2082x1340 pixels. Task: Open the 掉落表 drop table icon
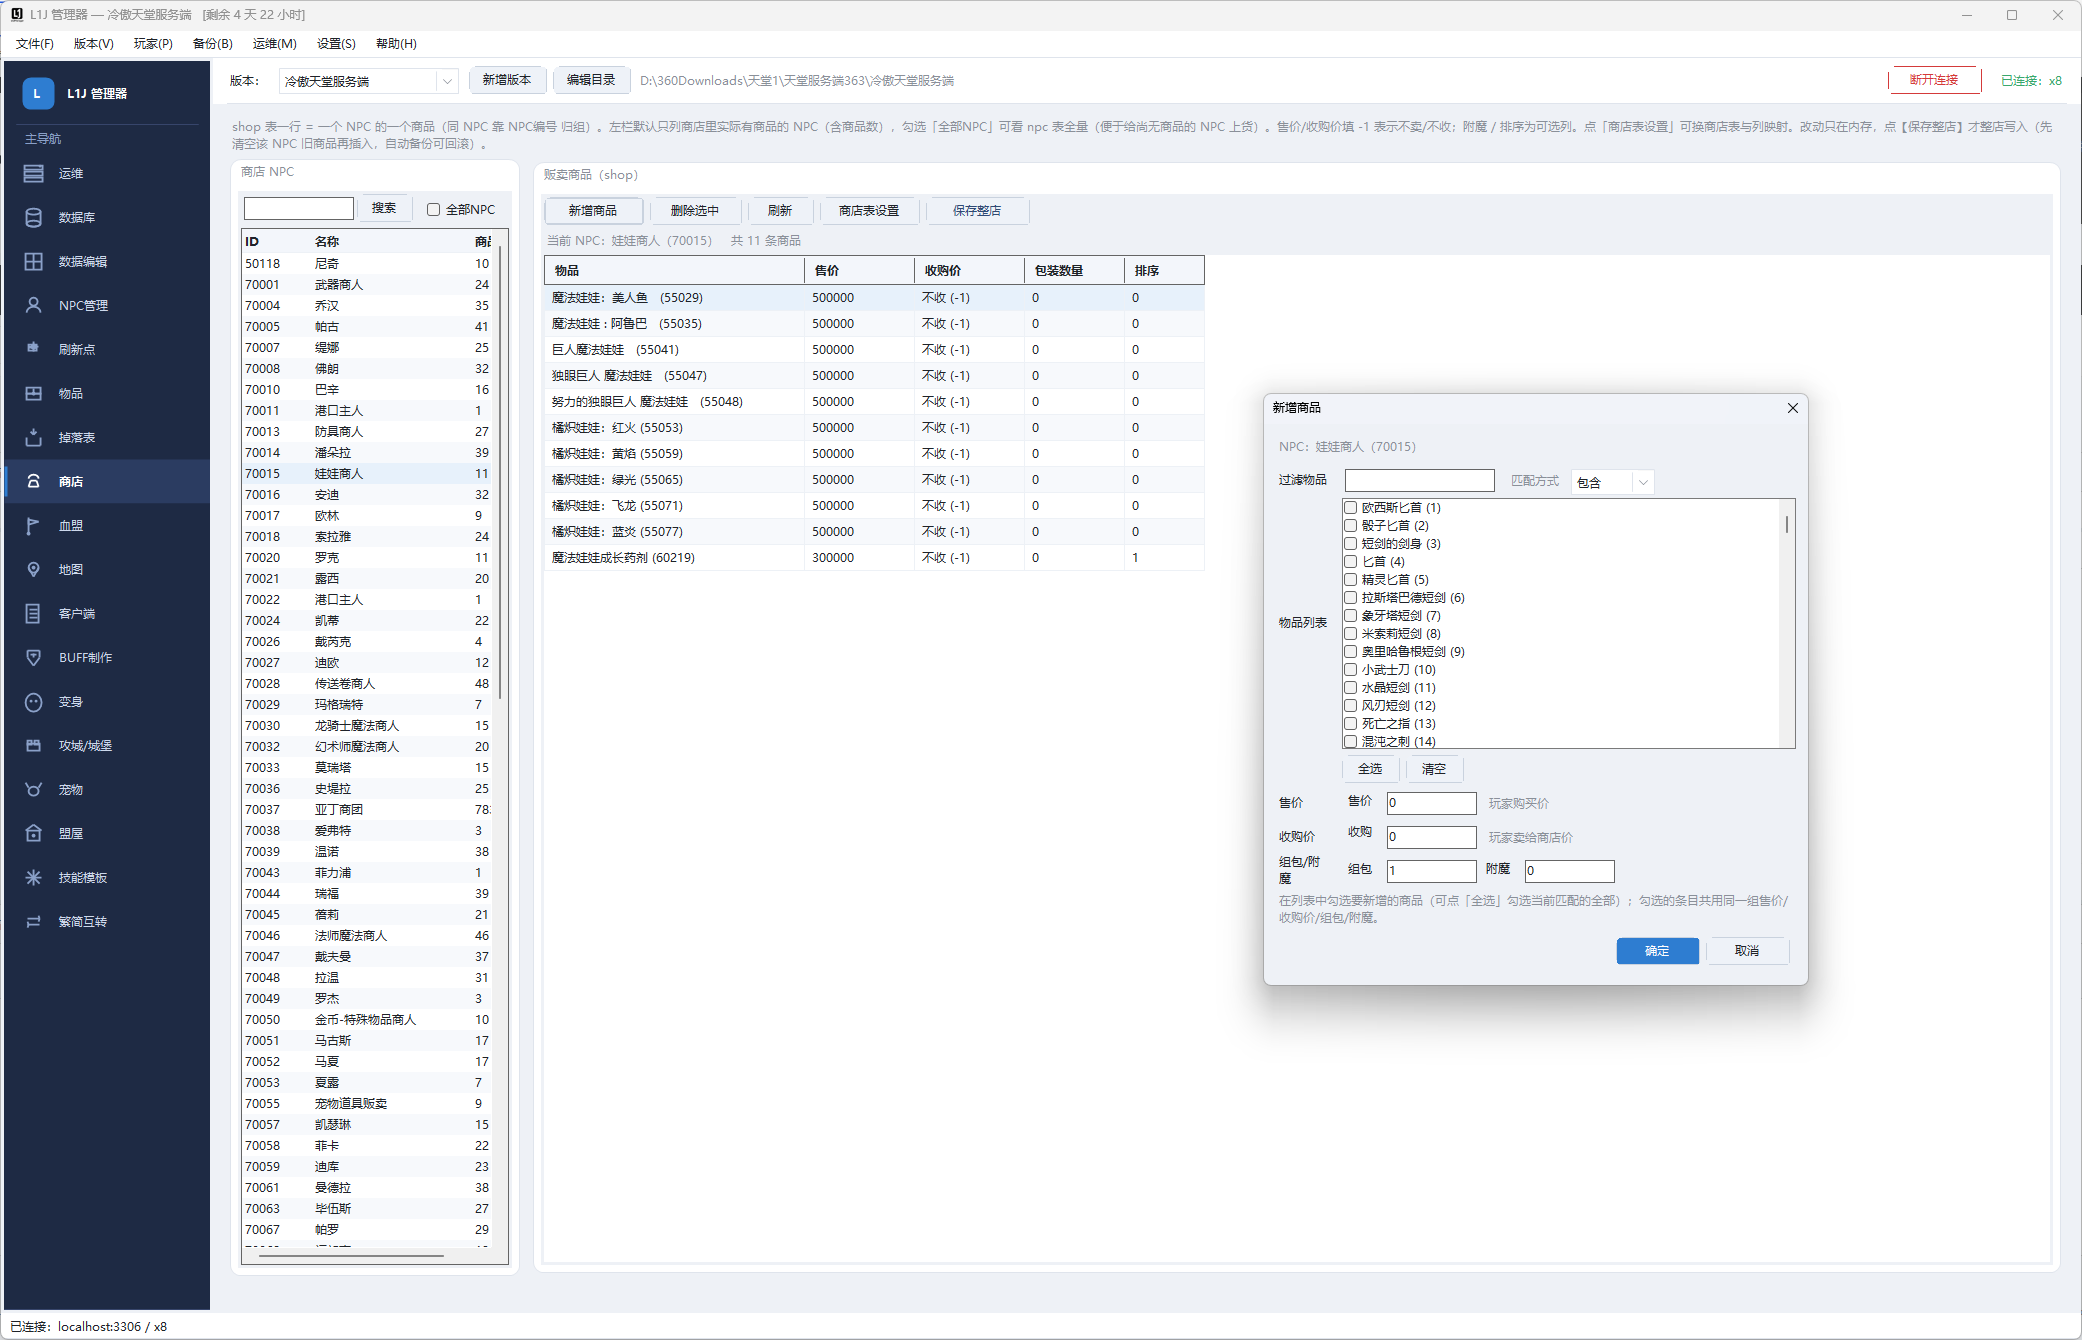34,437
